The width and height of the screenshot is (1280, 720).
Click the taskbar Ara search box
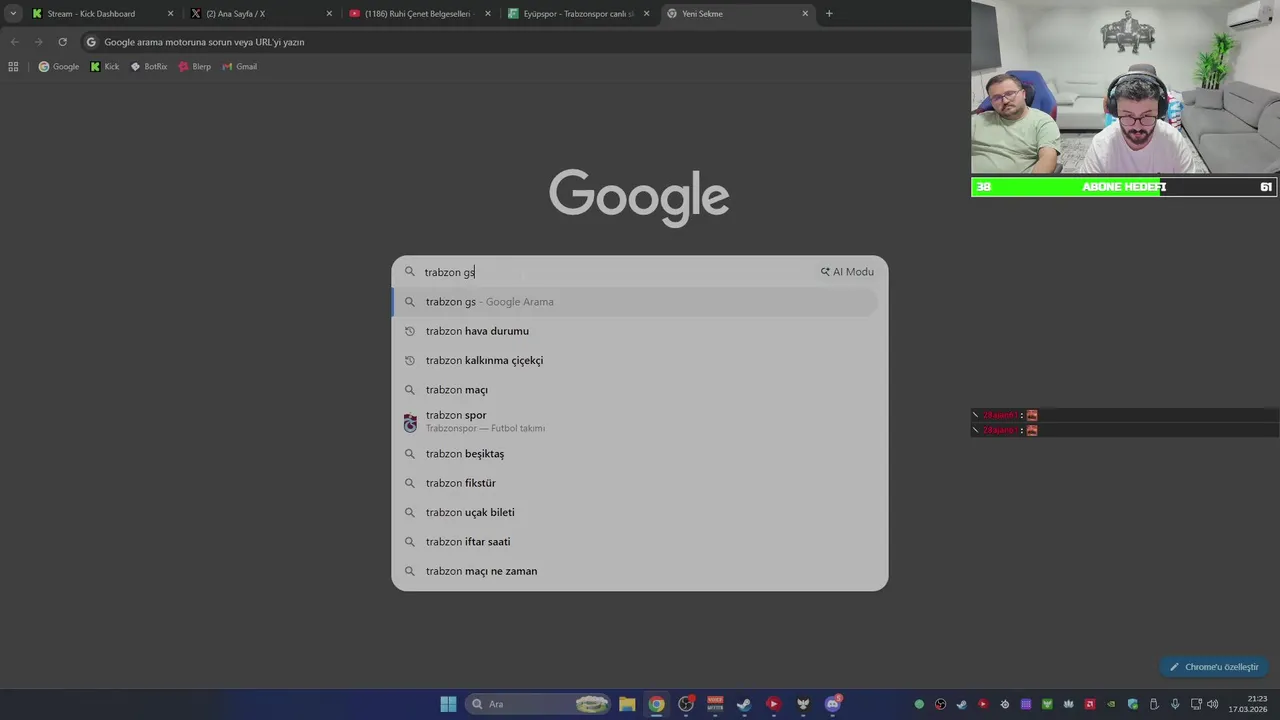tap(539, 704)
